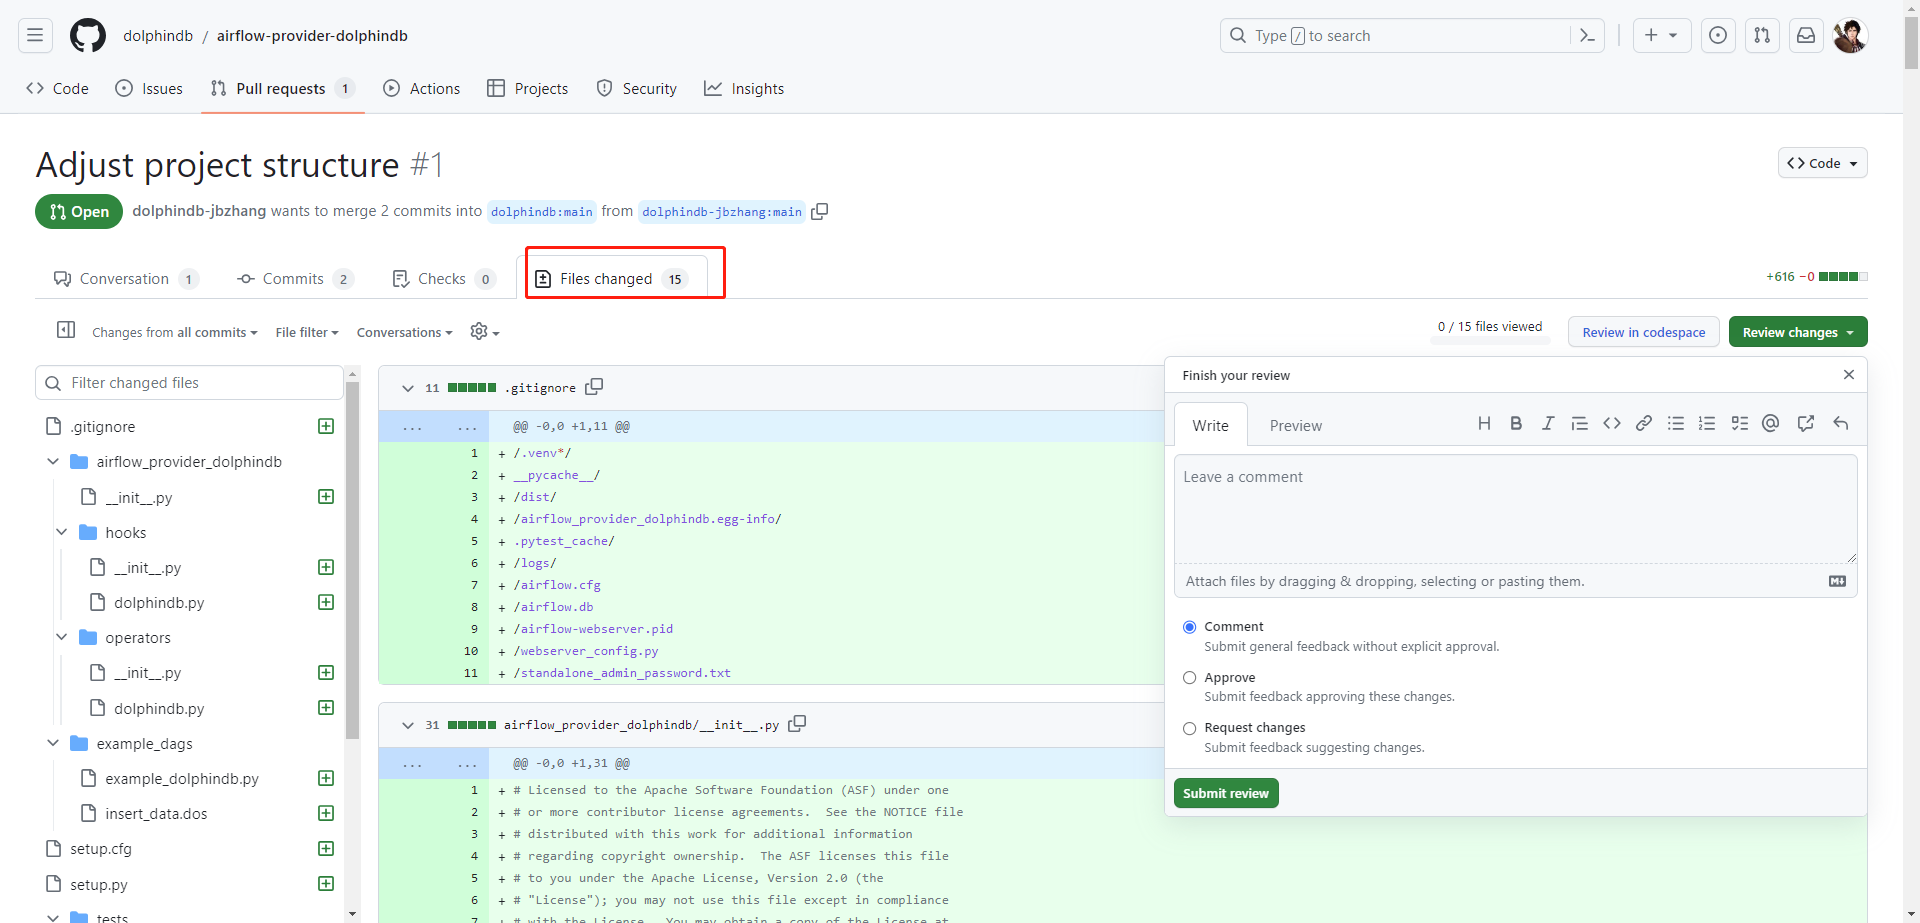
Task: Select the Comment review option
Action: click(1190, 627)
